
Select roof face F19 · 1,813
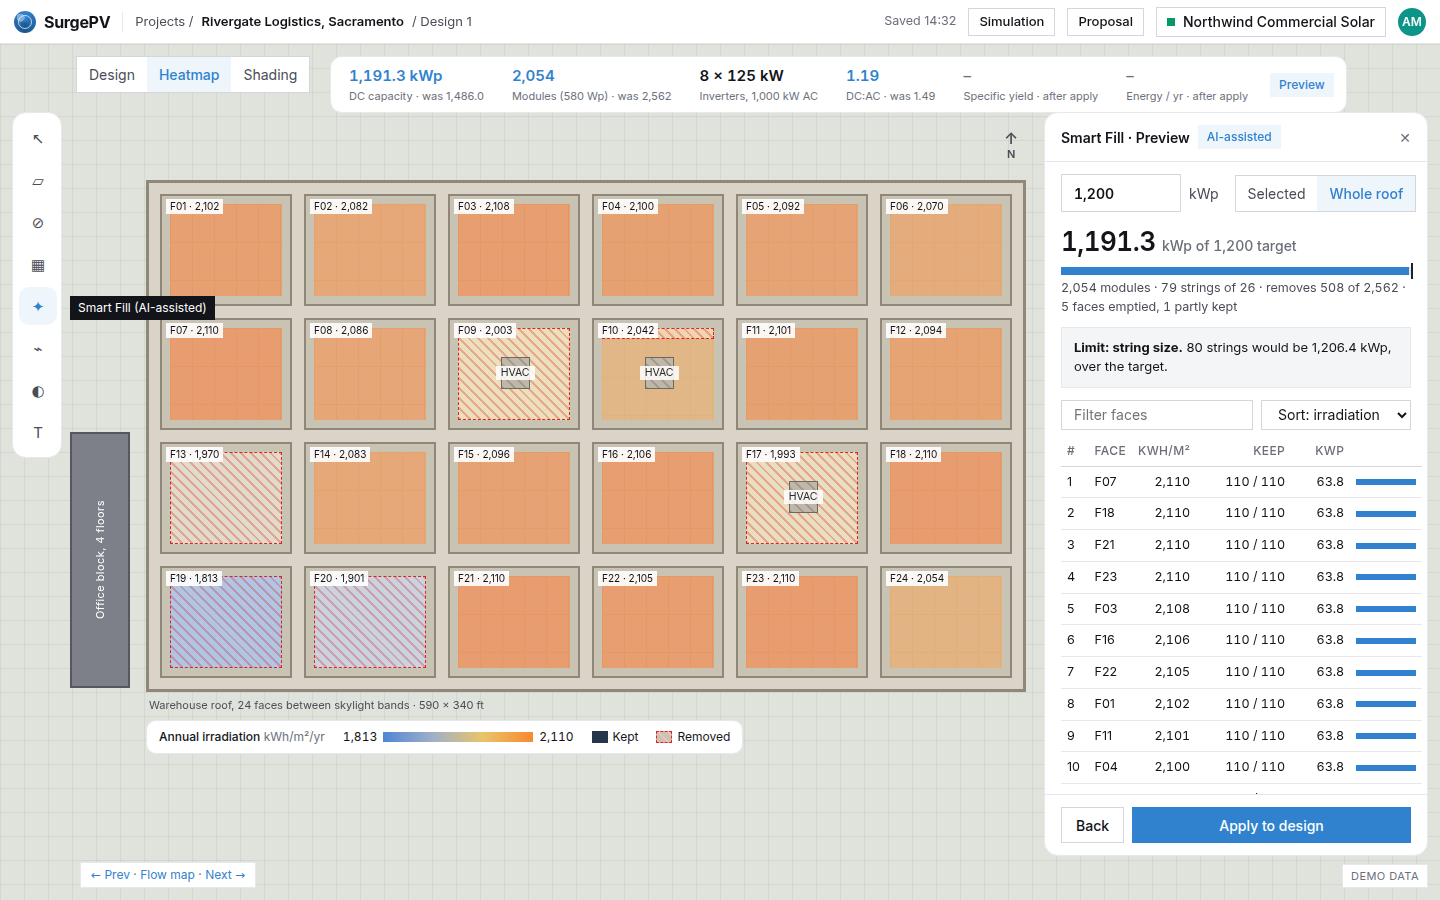pyautogui.click(x=226, y=621)
